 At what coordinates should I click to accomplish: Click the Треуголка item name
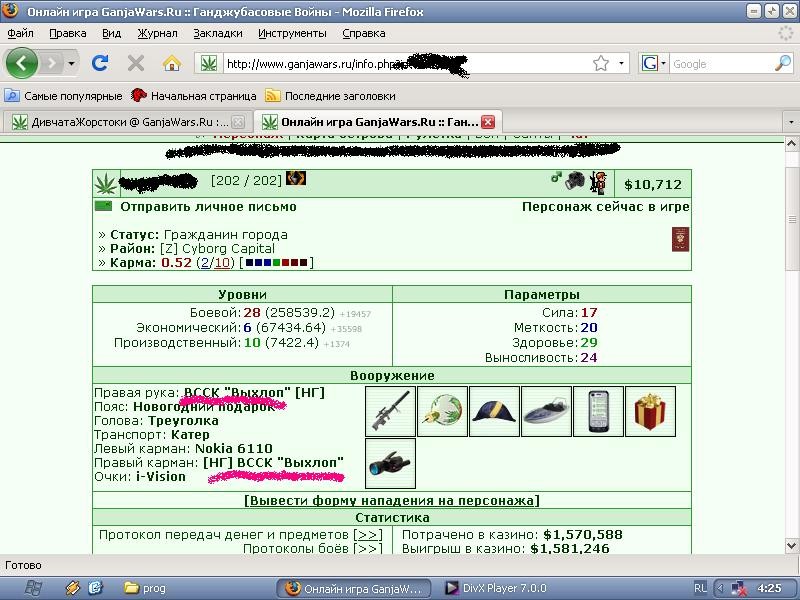pos(183,421)
